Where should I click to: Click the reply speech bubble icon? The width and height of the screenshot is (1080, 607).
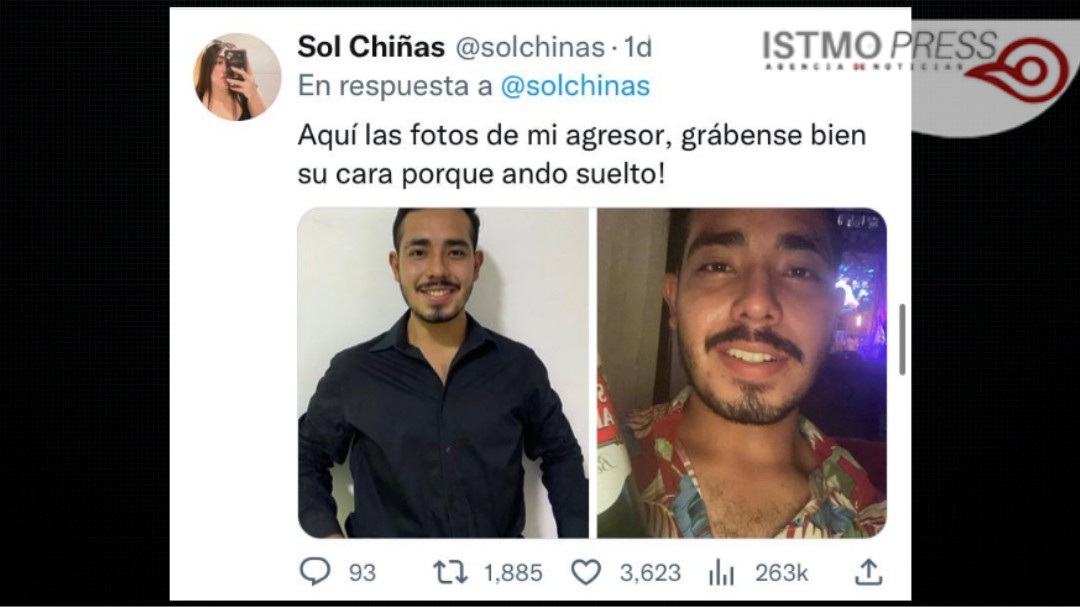315,572
